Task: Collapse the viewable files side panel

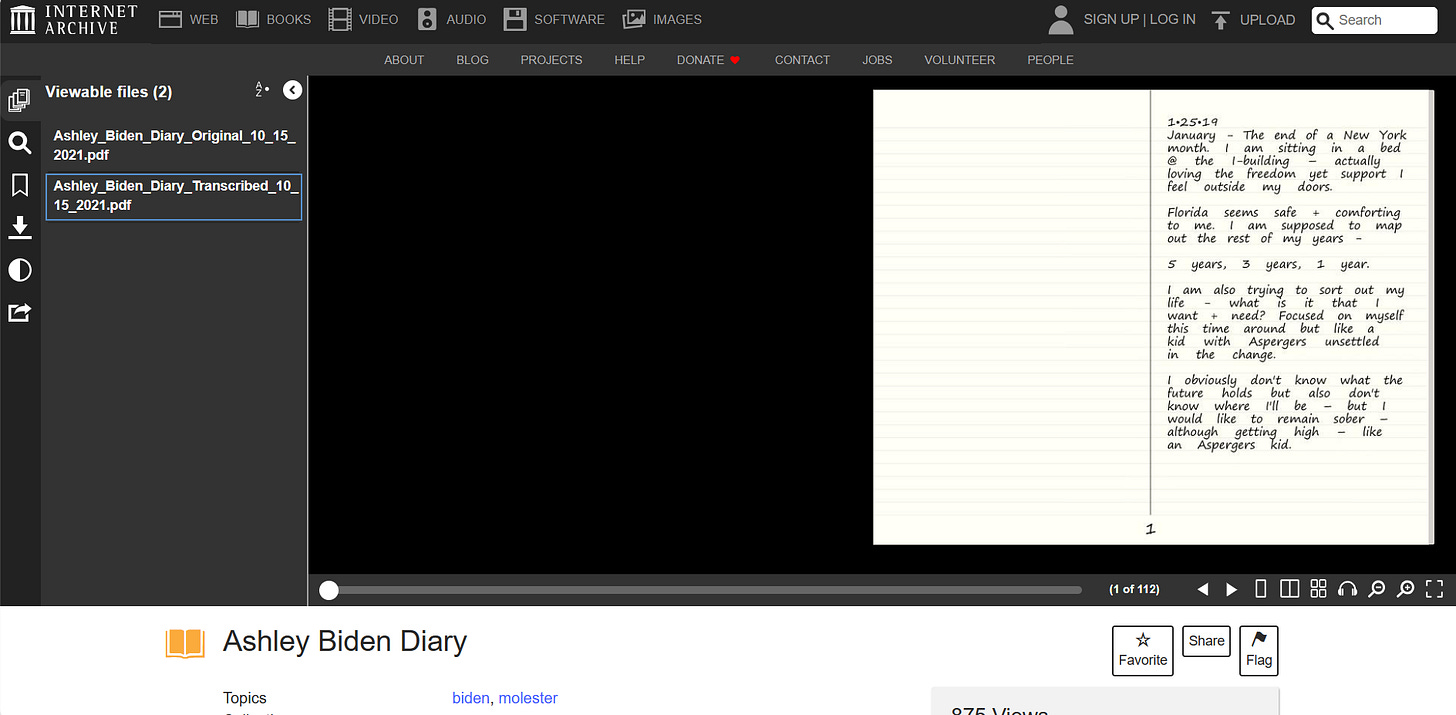Action: click(x=292, y=90)
